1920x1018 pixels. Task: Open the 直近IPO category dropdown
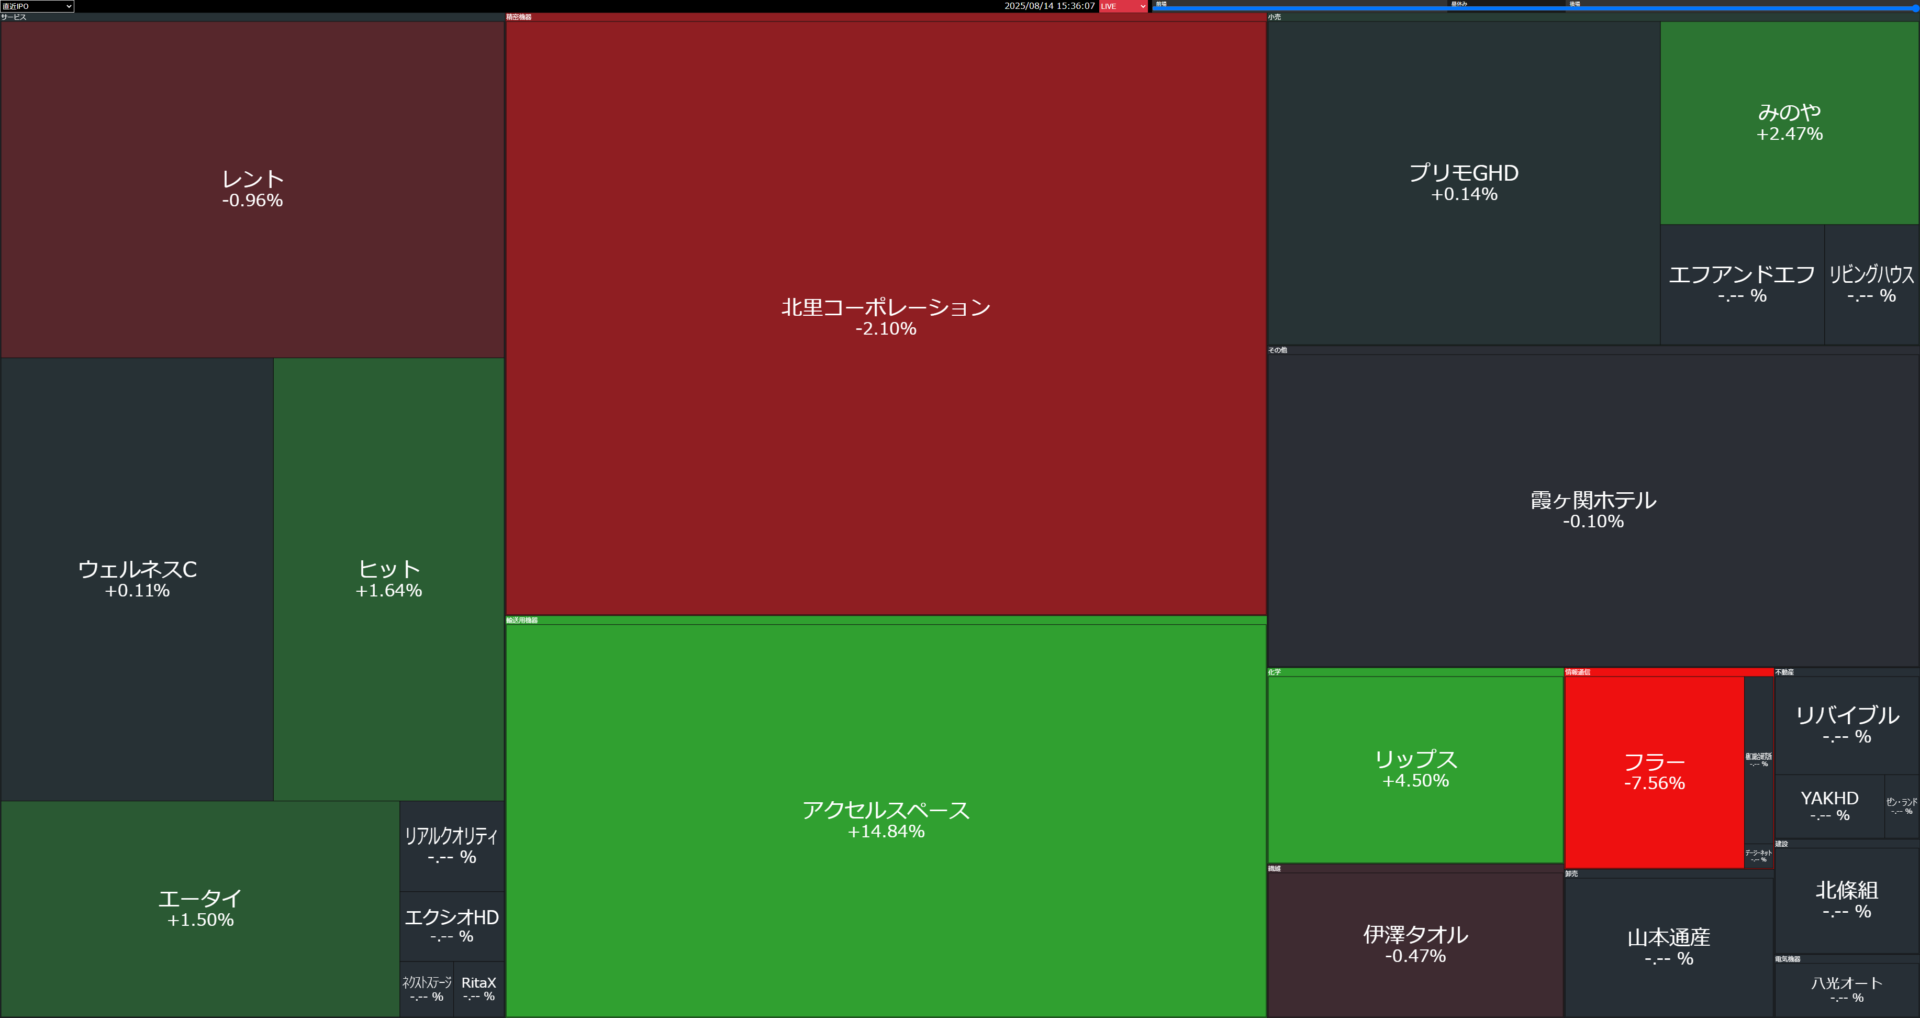point(37,6)
